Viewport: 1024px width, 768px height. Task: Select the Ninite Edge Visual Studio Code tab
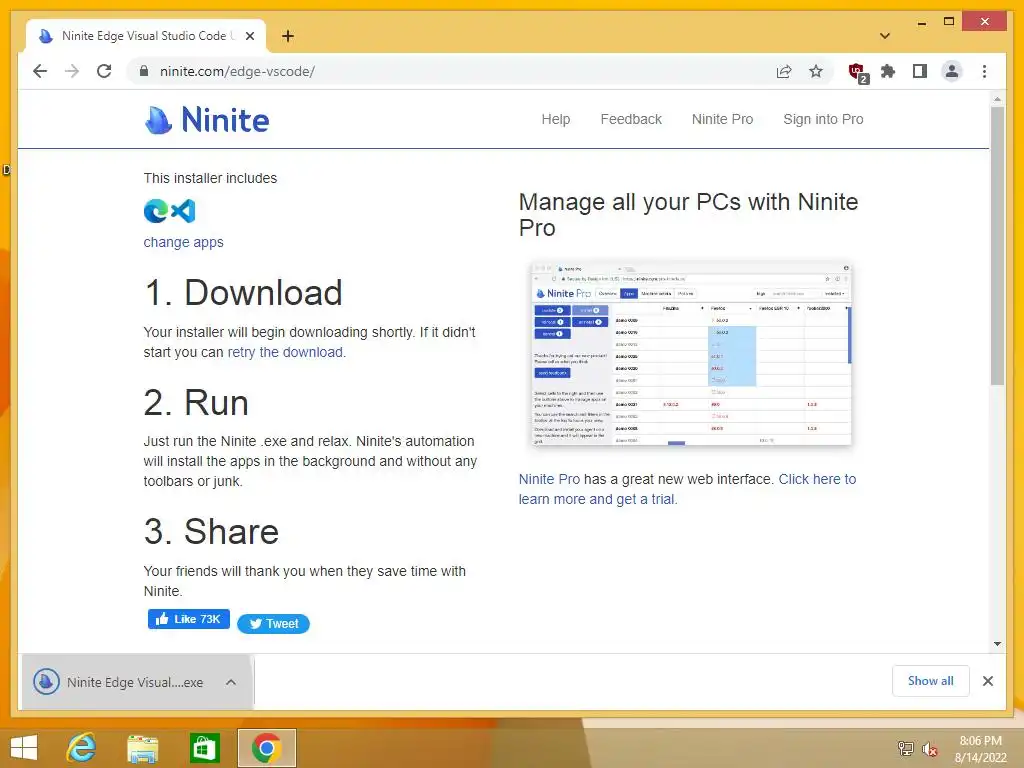146,36
